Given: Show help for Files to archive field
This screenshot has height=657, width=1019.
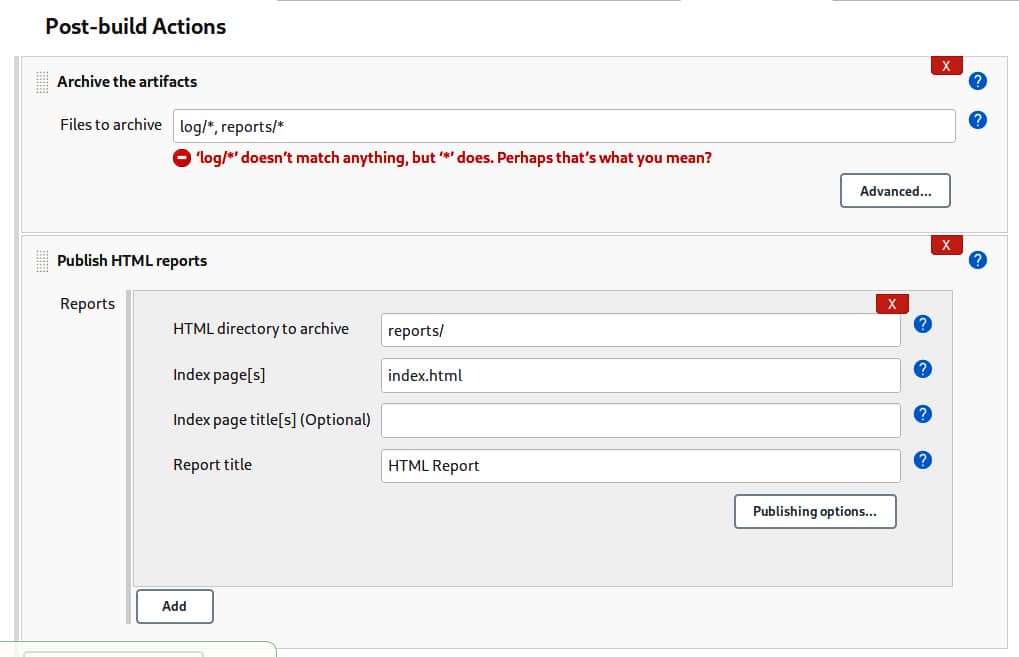Looking at the screenshot, I should click(978, 120).
